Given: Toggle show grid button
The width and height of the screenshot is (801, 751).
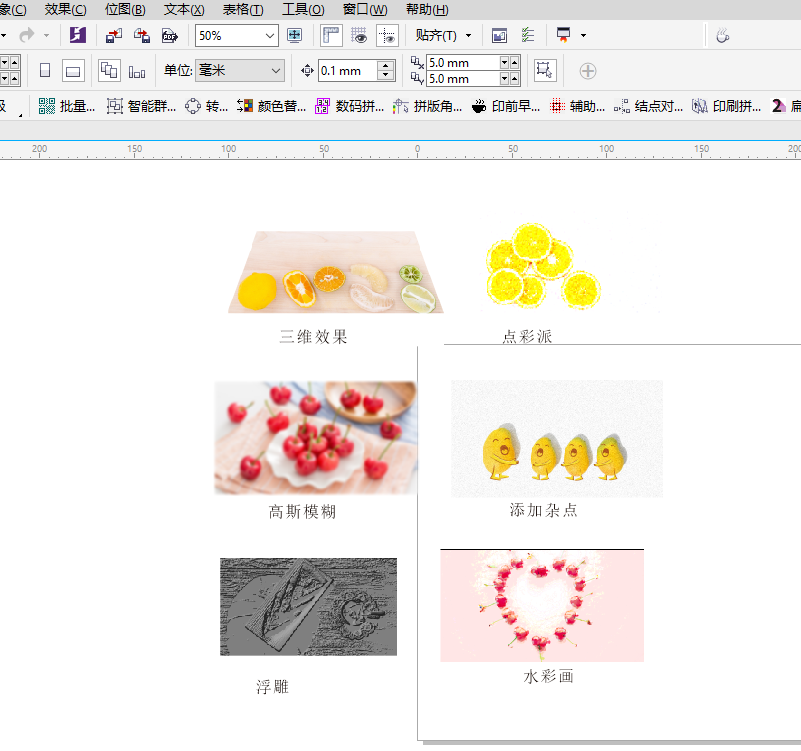Looking at the screenshot, I should pos(358,36).
